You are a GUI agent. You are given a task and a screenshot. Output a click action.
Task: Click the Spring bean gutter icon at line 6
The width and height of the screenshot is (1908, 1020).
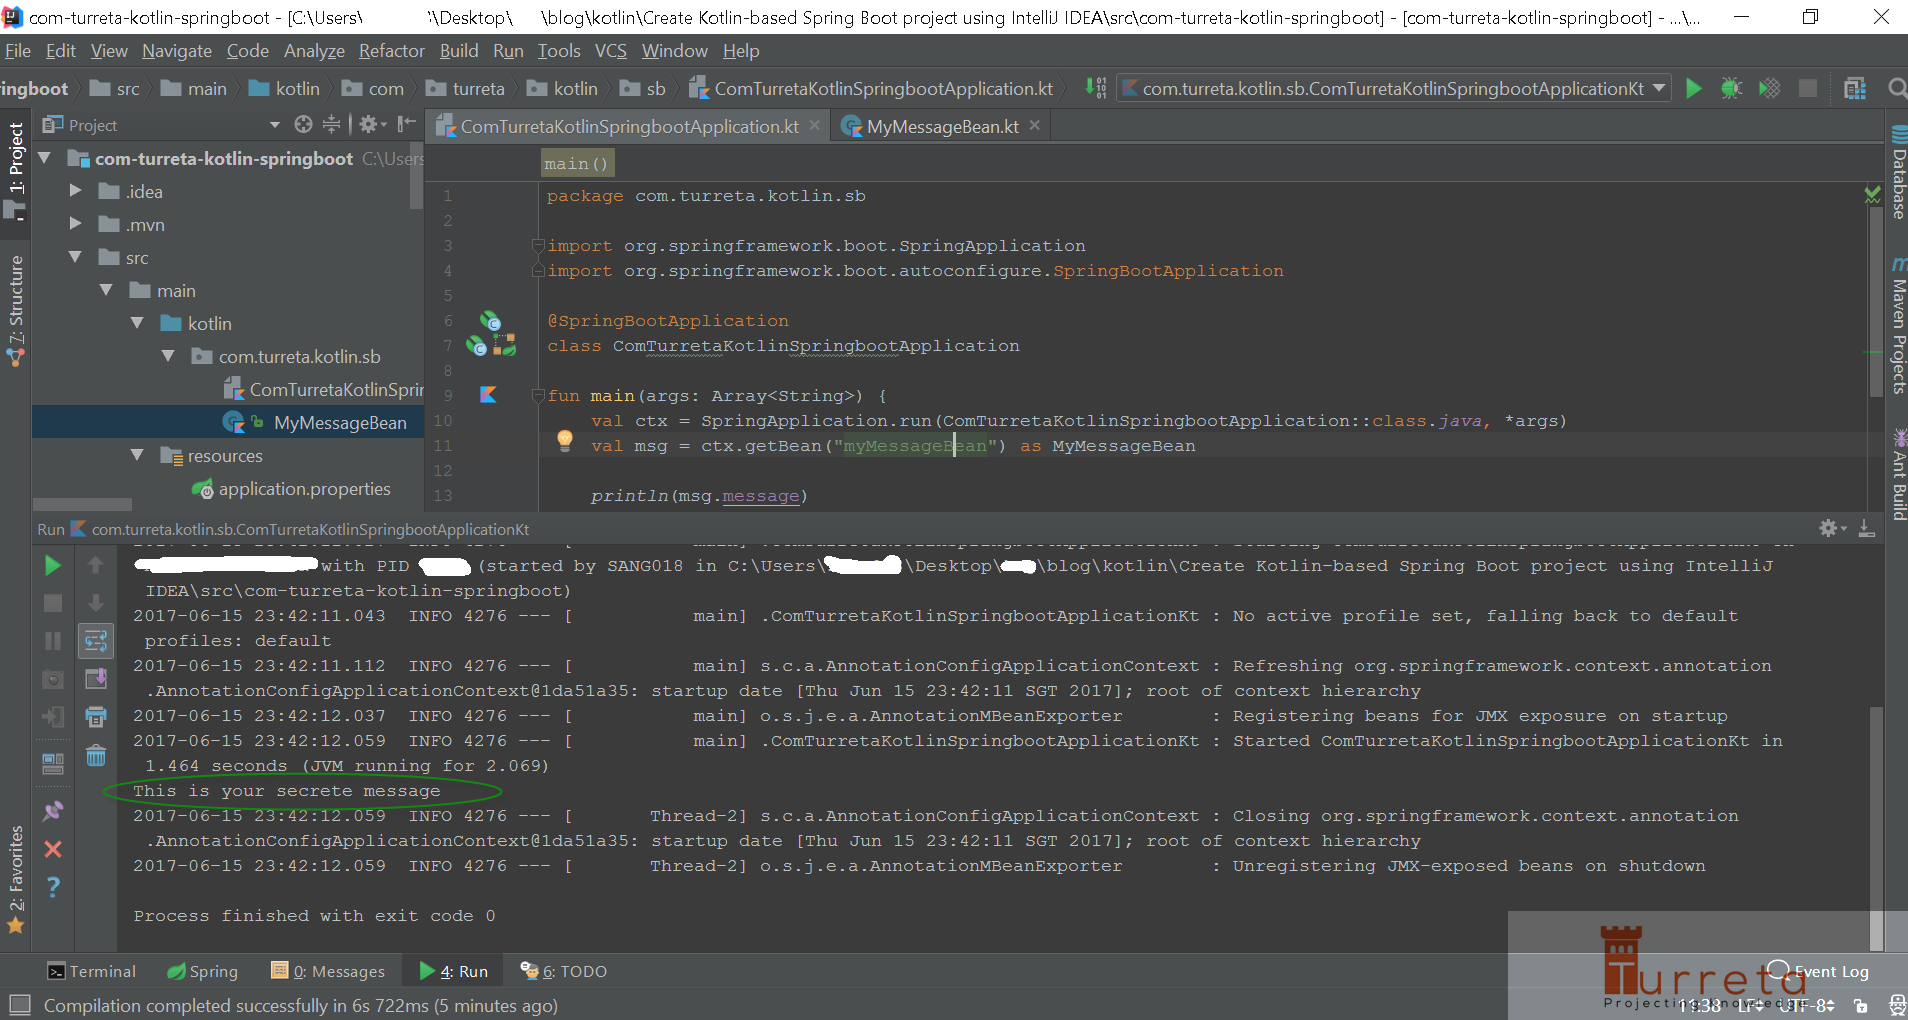click(490, 320)
